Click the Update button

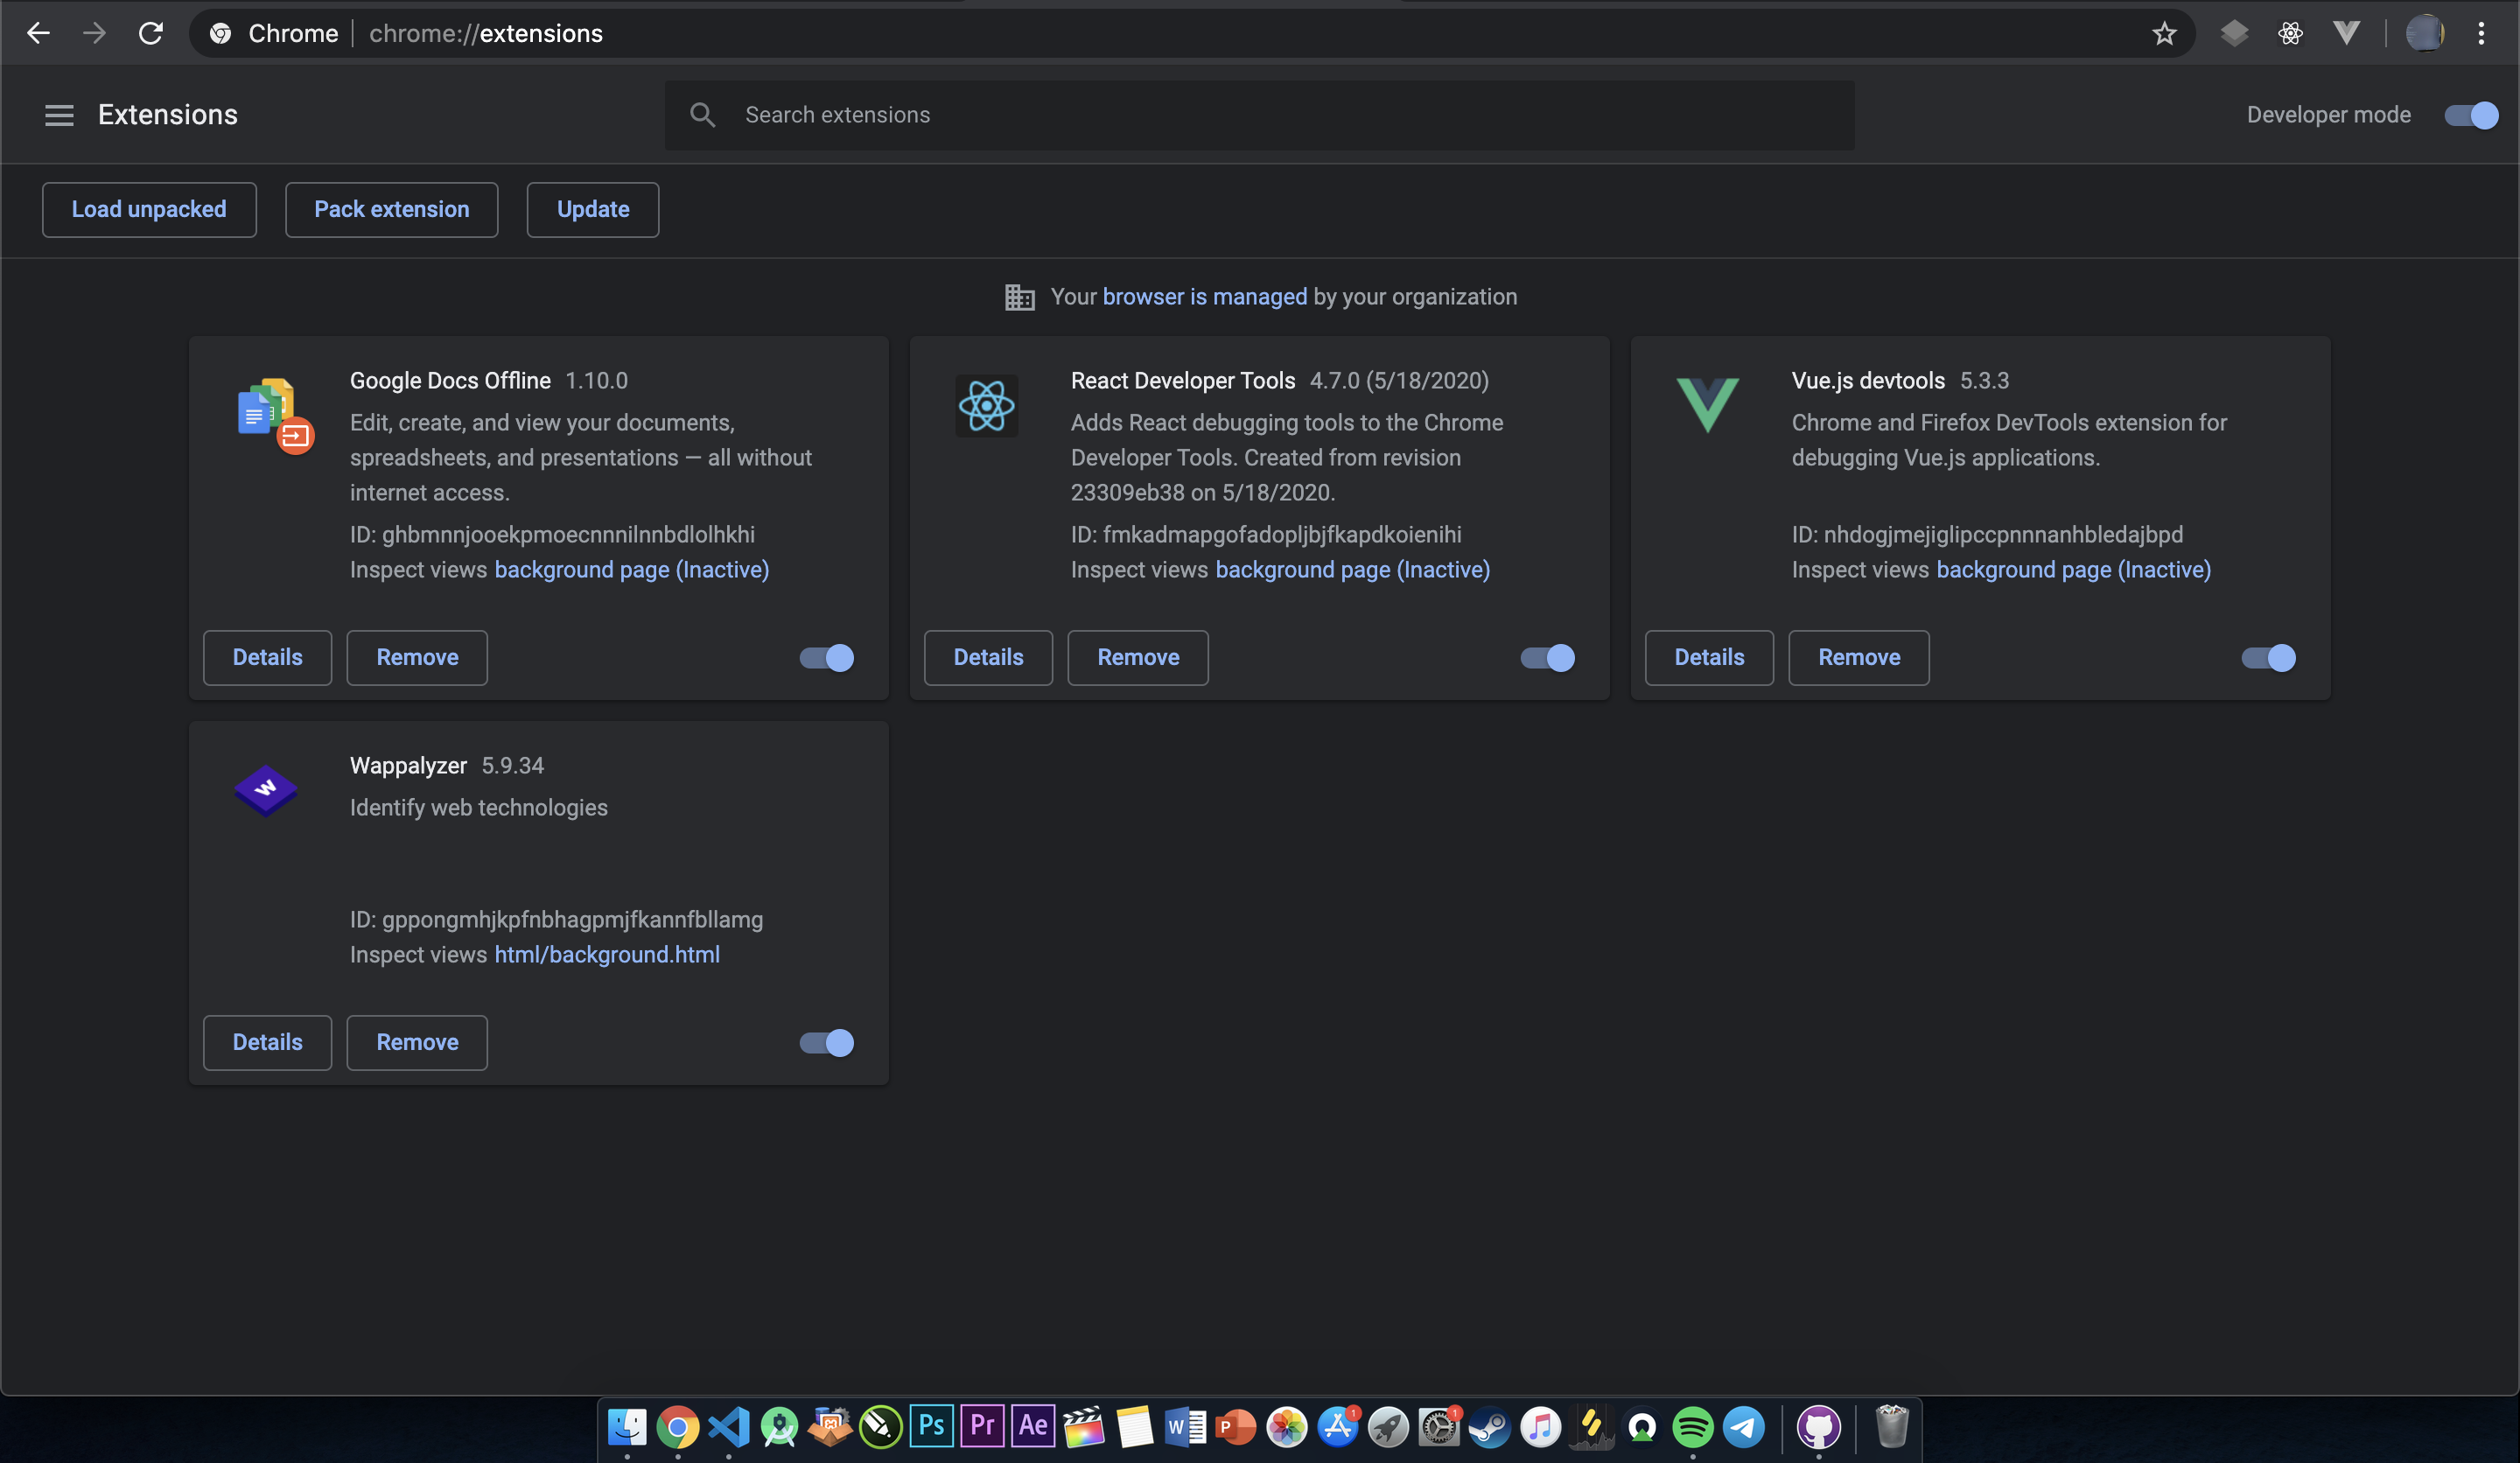coord(593,209)
